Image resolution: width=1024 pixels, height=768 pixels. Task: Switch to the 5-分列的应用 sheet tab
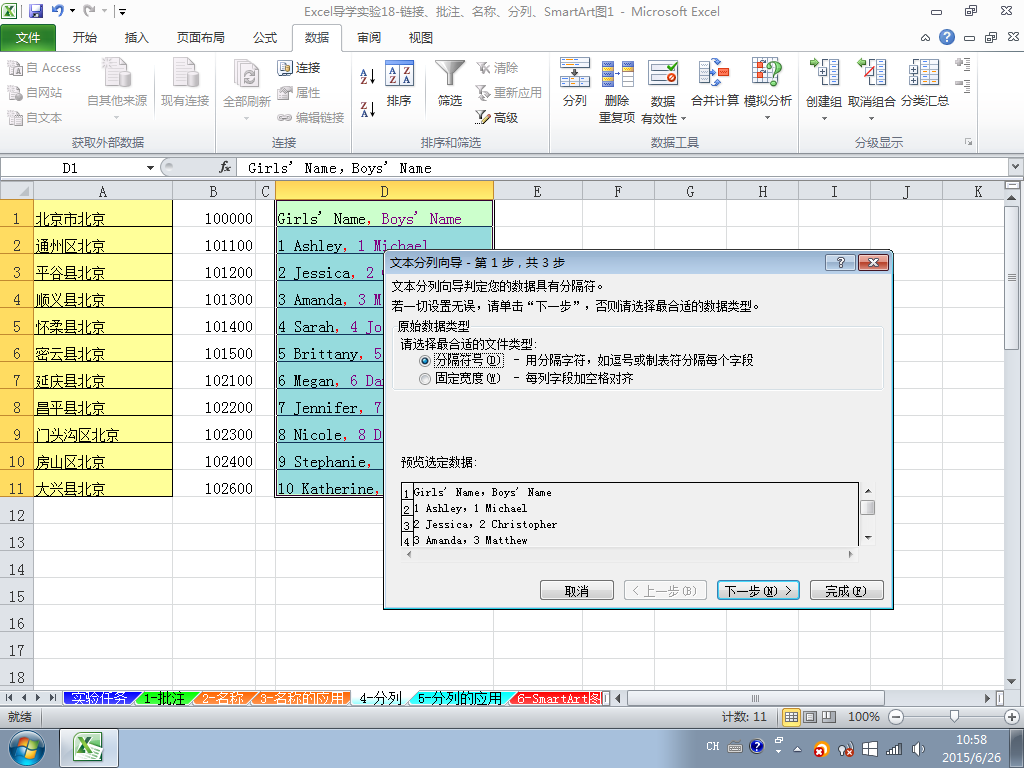tap(460, 698)
